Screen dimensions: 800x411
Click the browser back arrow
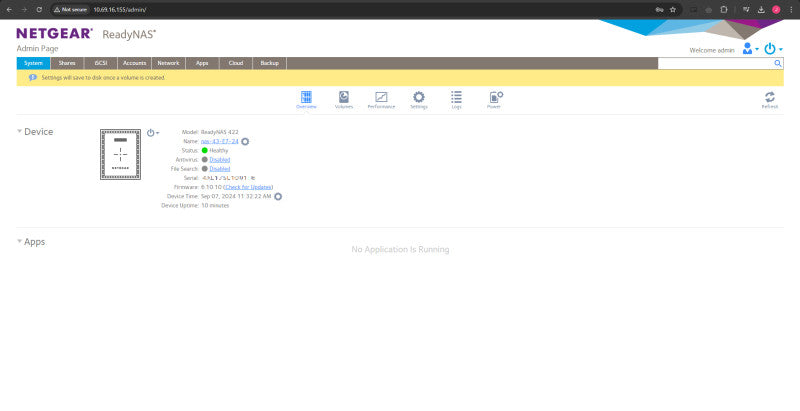[x=9, y=10]
